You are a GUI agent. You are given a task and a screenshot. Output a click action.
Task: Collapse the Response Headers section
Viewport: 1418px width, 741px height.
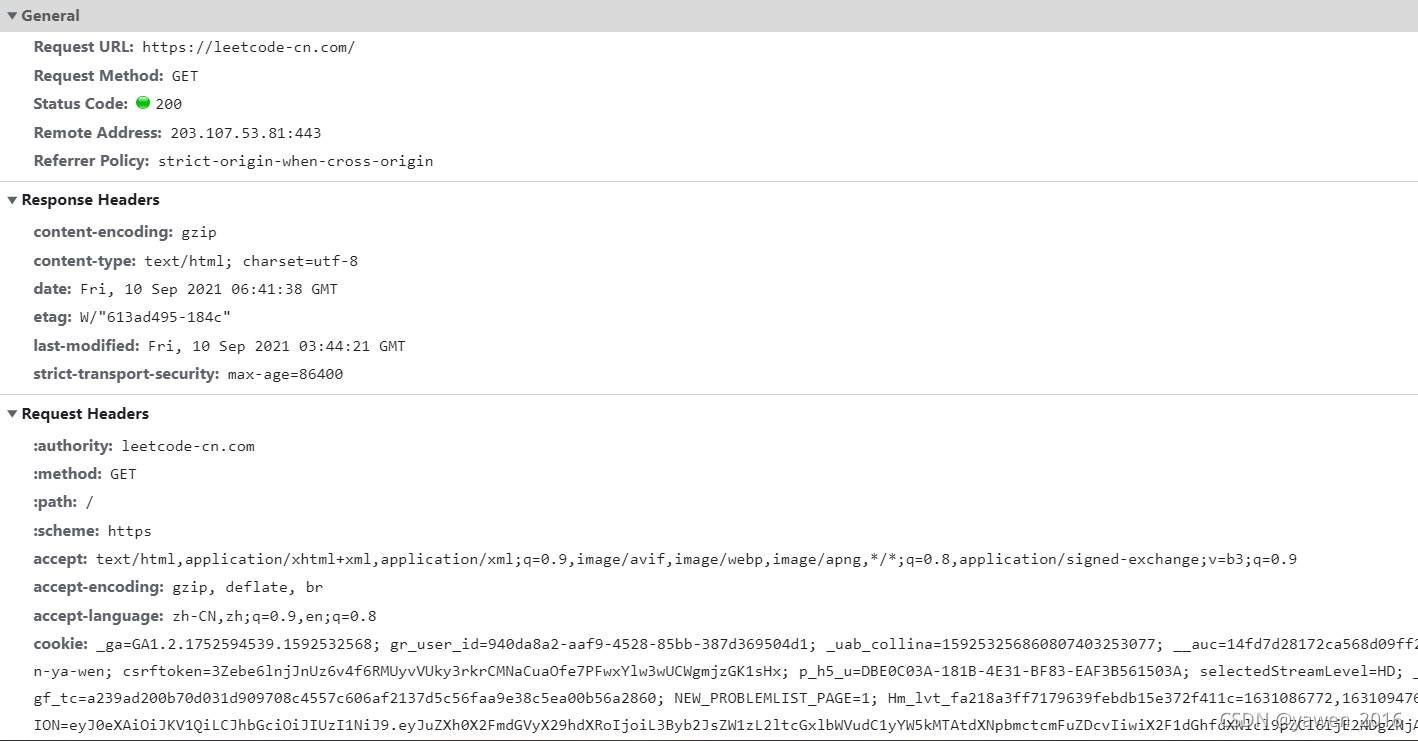pos(12,200)
